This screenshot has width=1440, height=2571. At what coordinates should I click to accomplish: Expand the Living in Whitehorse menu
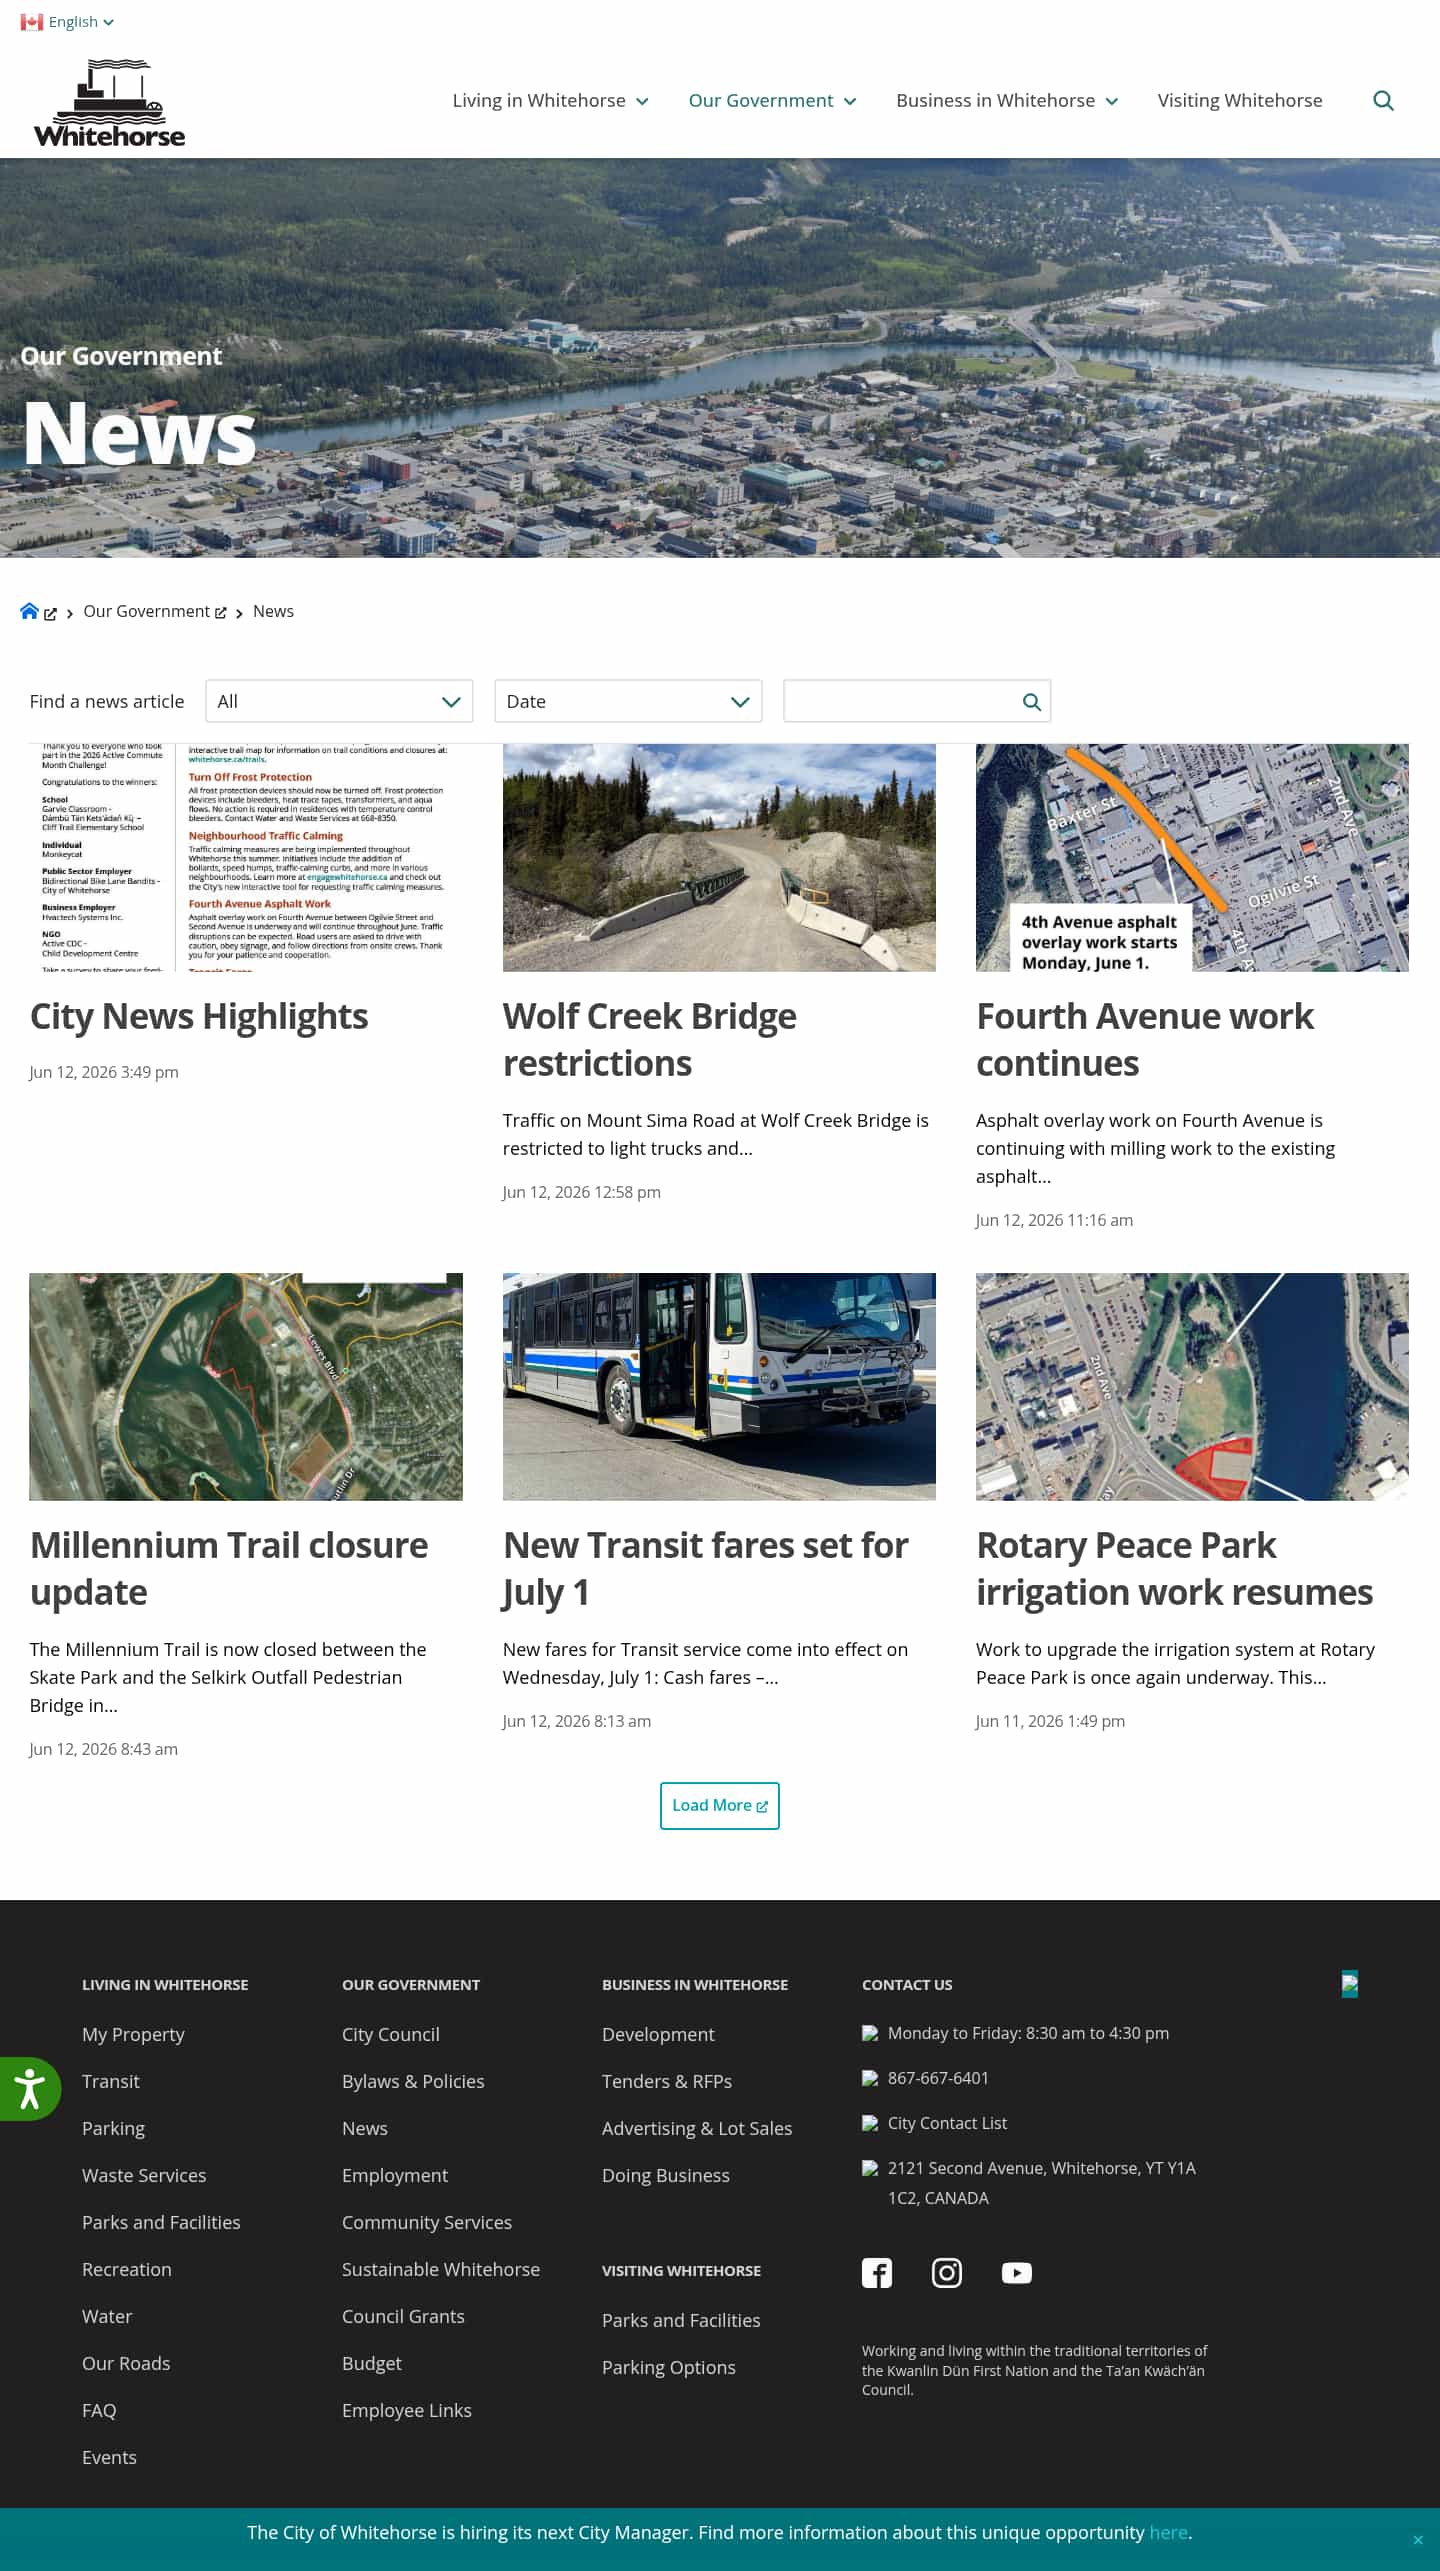[x=551, y=101]
